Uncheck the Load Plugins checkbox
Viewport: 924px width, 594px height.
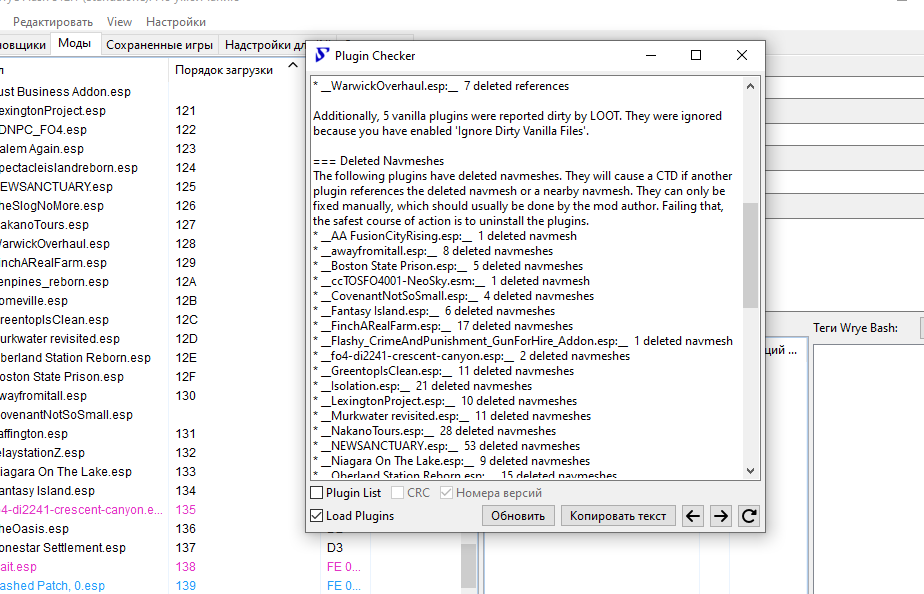point(317,516)
